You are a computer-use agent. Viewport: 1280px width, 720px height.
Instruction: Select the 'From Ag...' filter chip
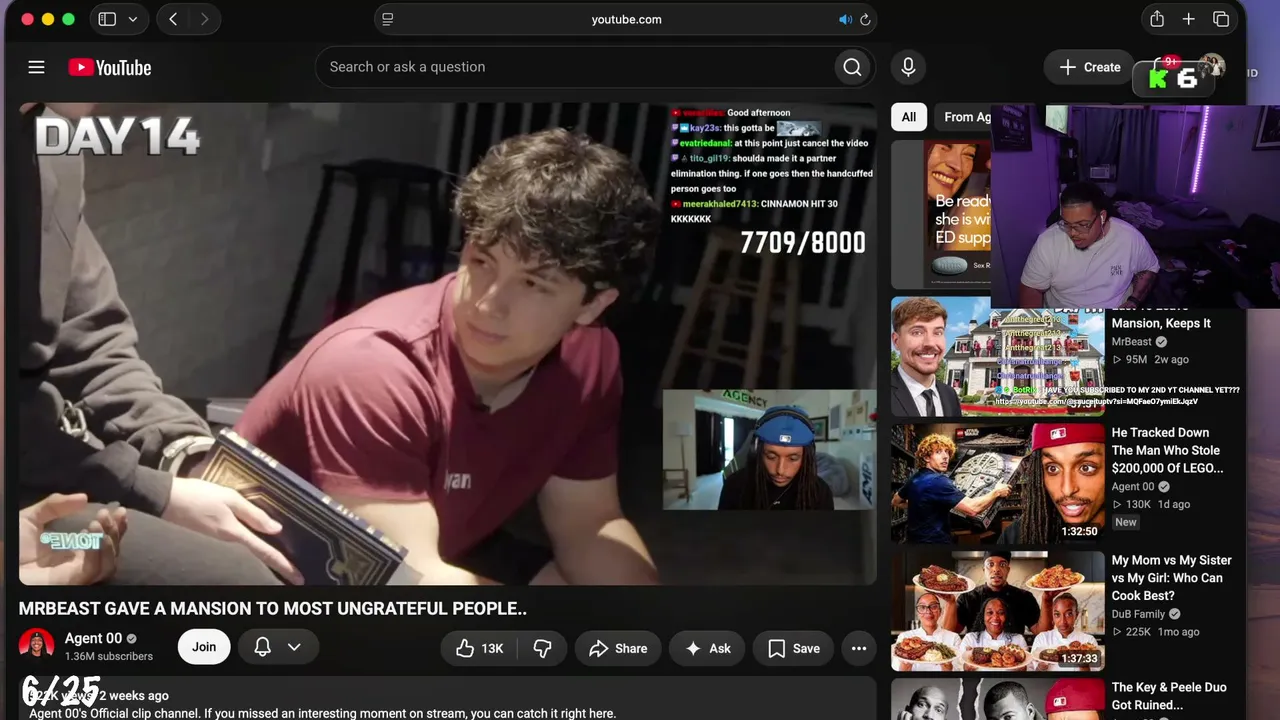coord(965,117)
